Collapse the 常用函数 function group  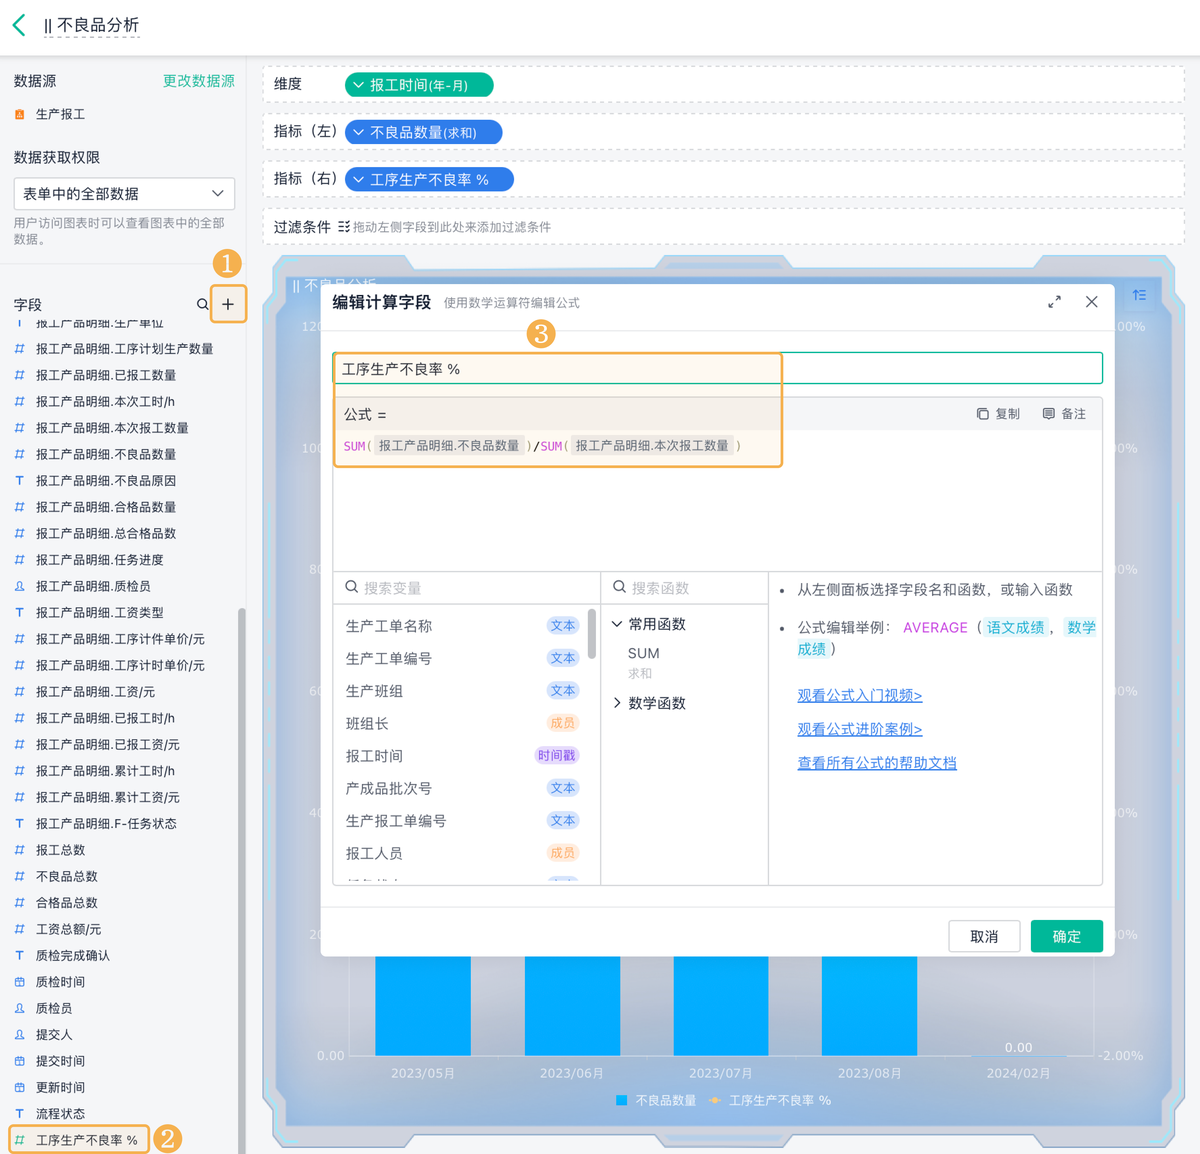pos(617,623)
